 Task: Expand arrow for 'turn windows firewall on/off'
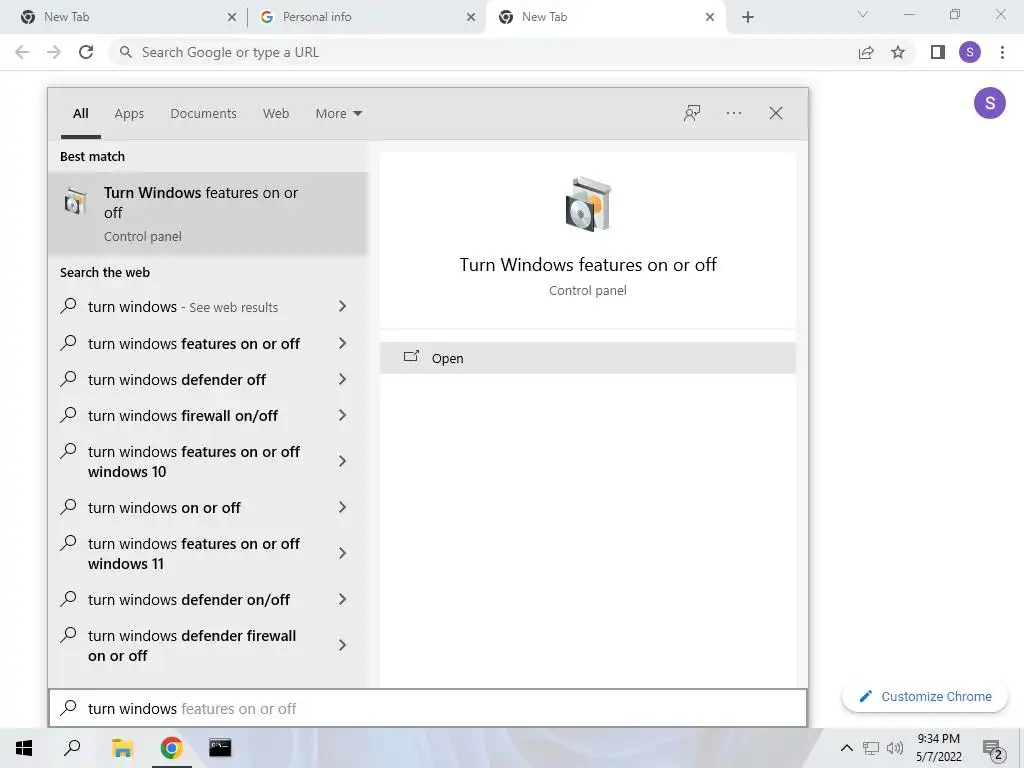pos(342,415)
